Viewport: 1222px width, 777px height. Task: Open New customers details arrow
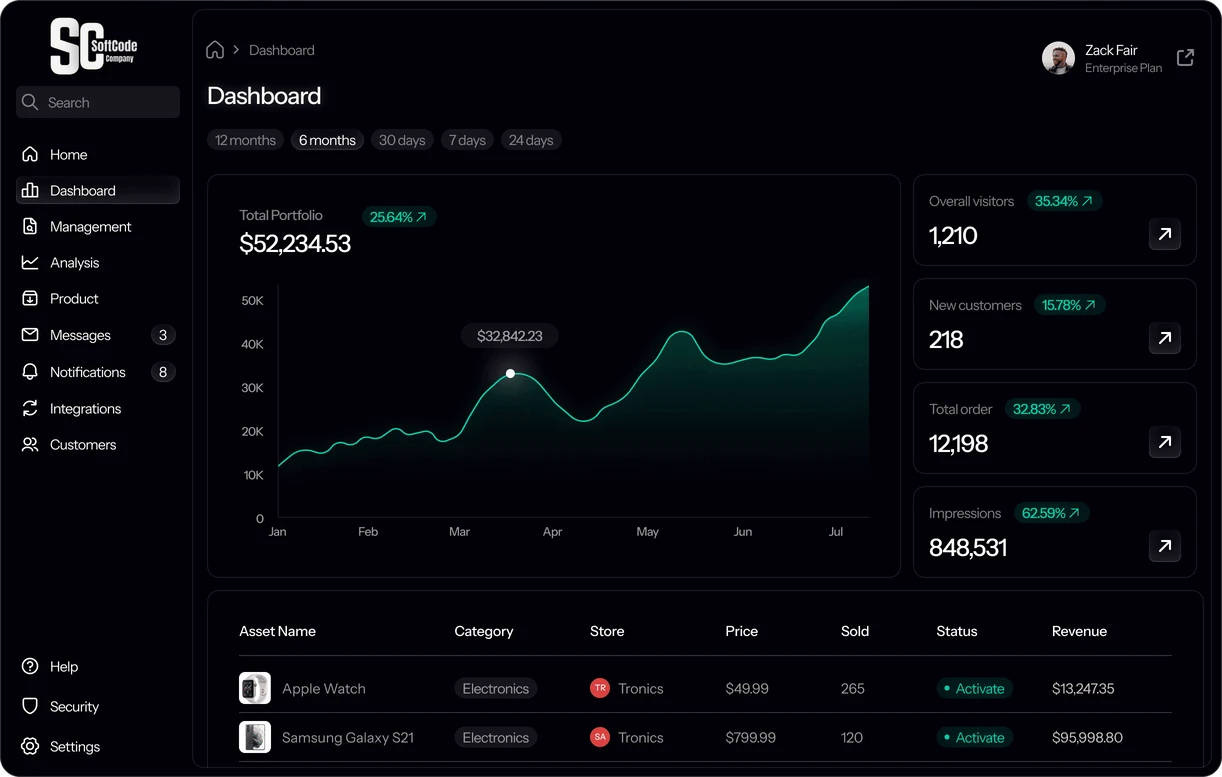[x=1164, y=339]
